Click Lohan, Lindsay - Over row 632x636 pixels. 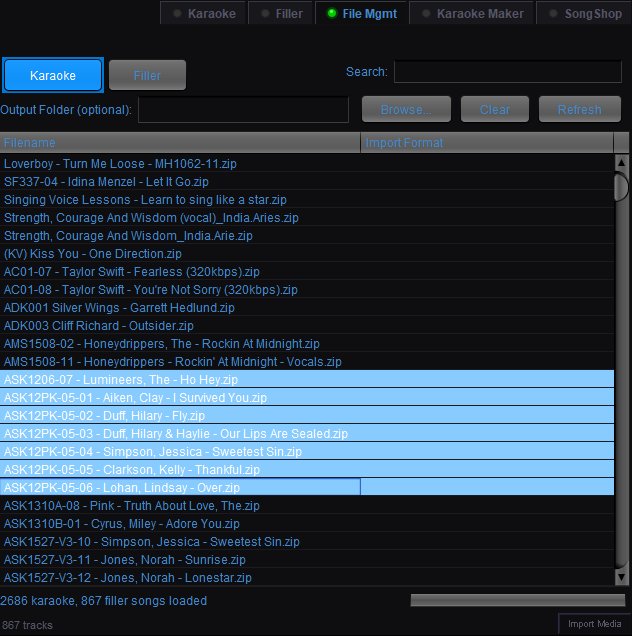click(x=307, y=487)
